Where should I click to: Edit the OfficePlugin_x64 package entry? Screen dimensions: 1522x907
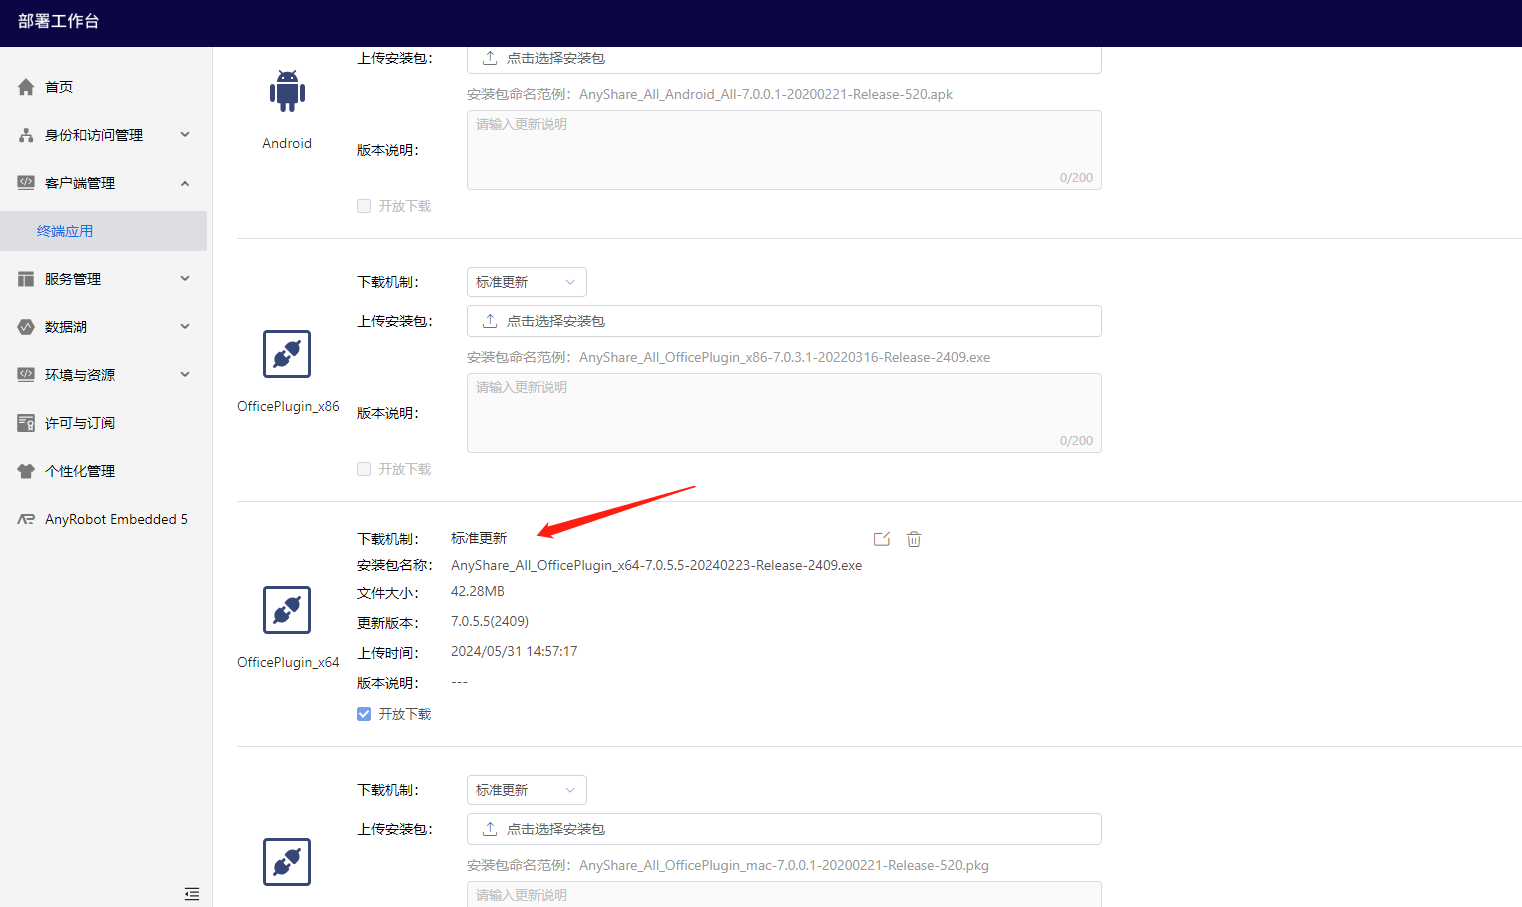tap(882, 539)
